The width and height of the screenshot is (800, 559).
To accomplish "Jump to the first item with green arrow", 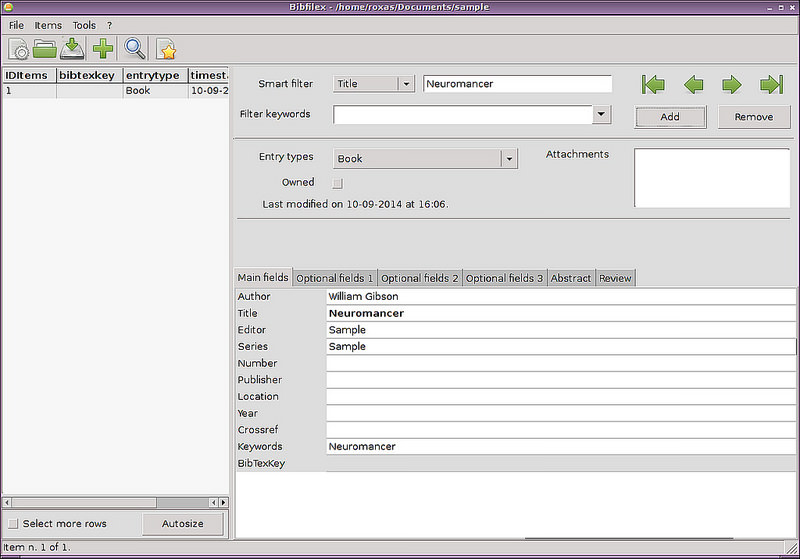I will [x=653, y=84].
